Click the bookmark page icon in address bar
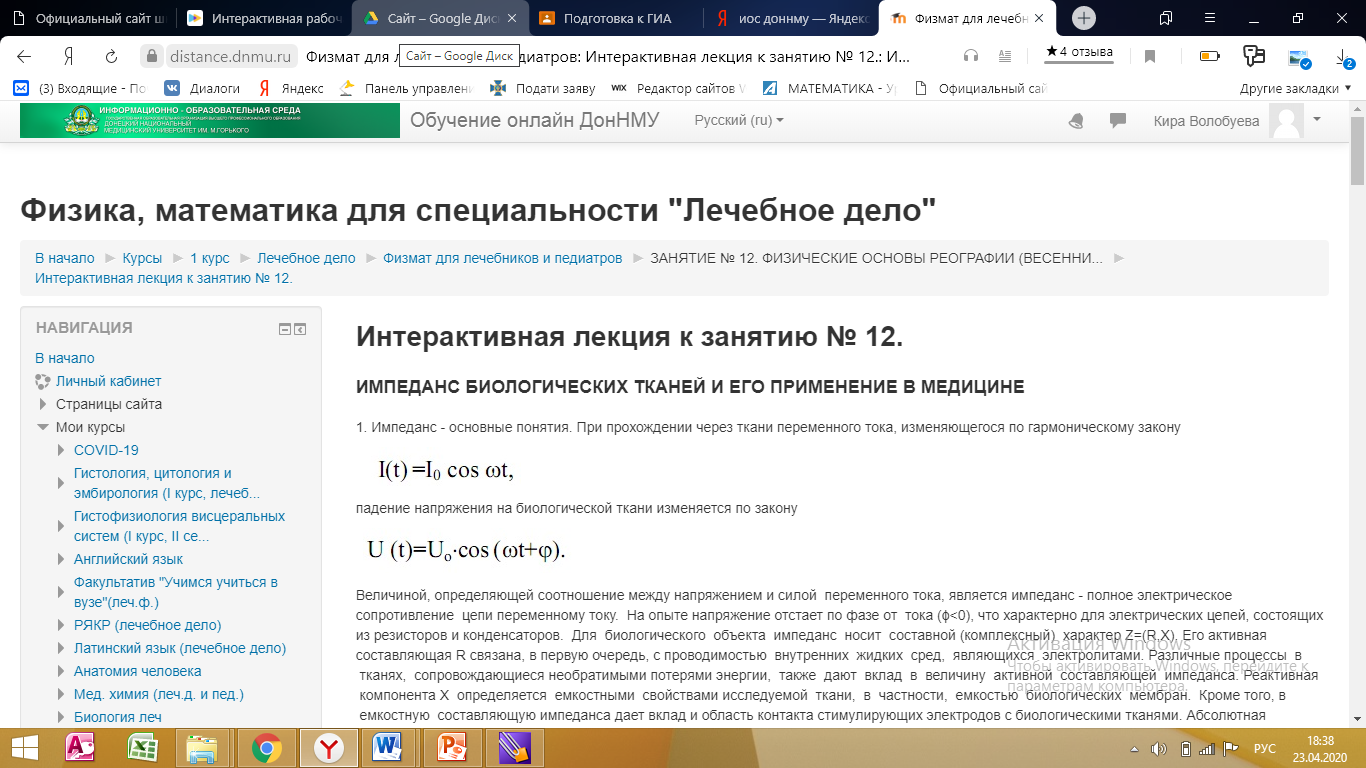 [x=1150, y=56]
